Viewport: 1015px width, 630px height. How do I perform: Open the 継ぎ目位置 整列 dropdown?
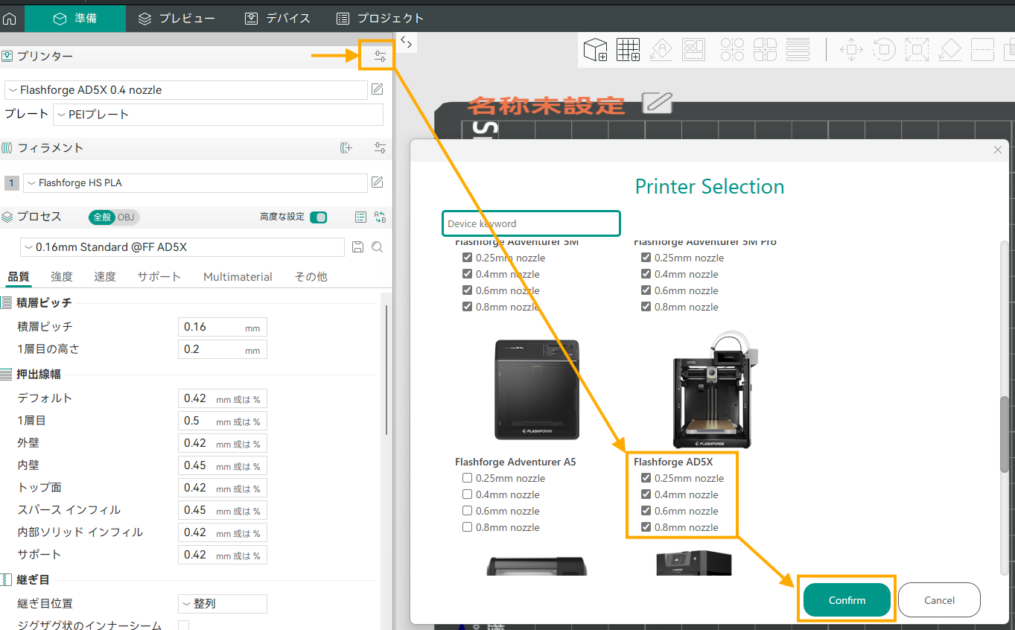223,603
